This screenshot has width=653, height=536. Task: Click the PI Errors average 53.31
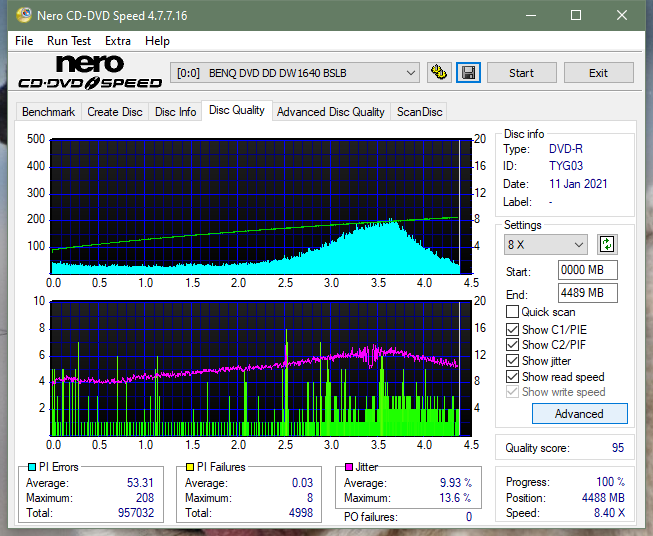140,483
